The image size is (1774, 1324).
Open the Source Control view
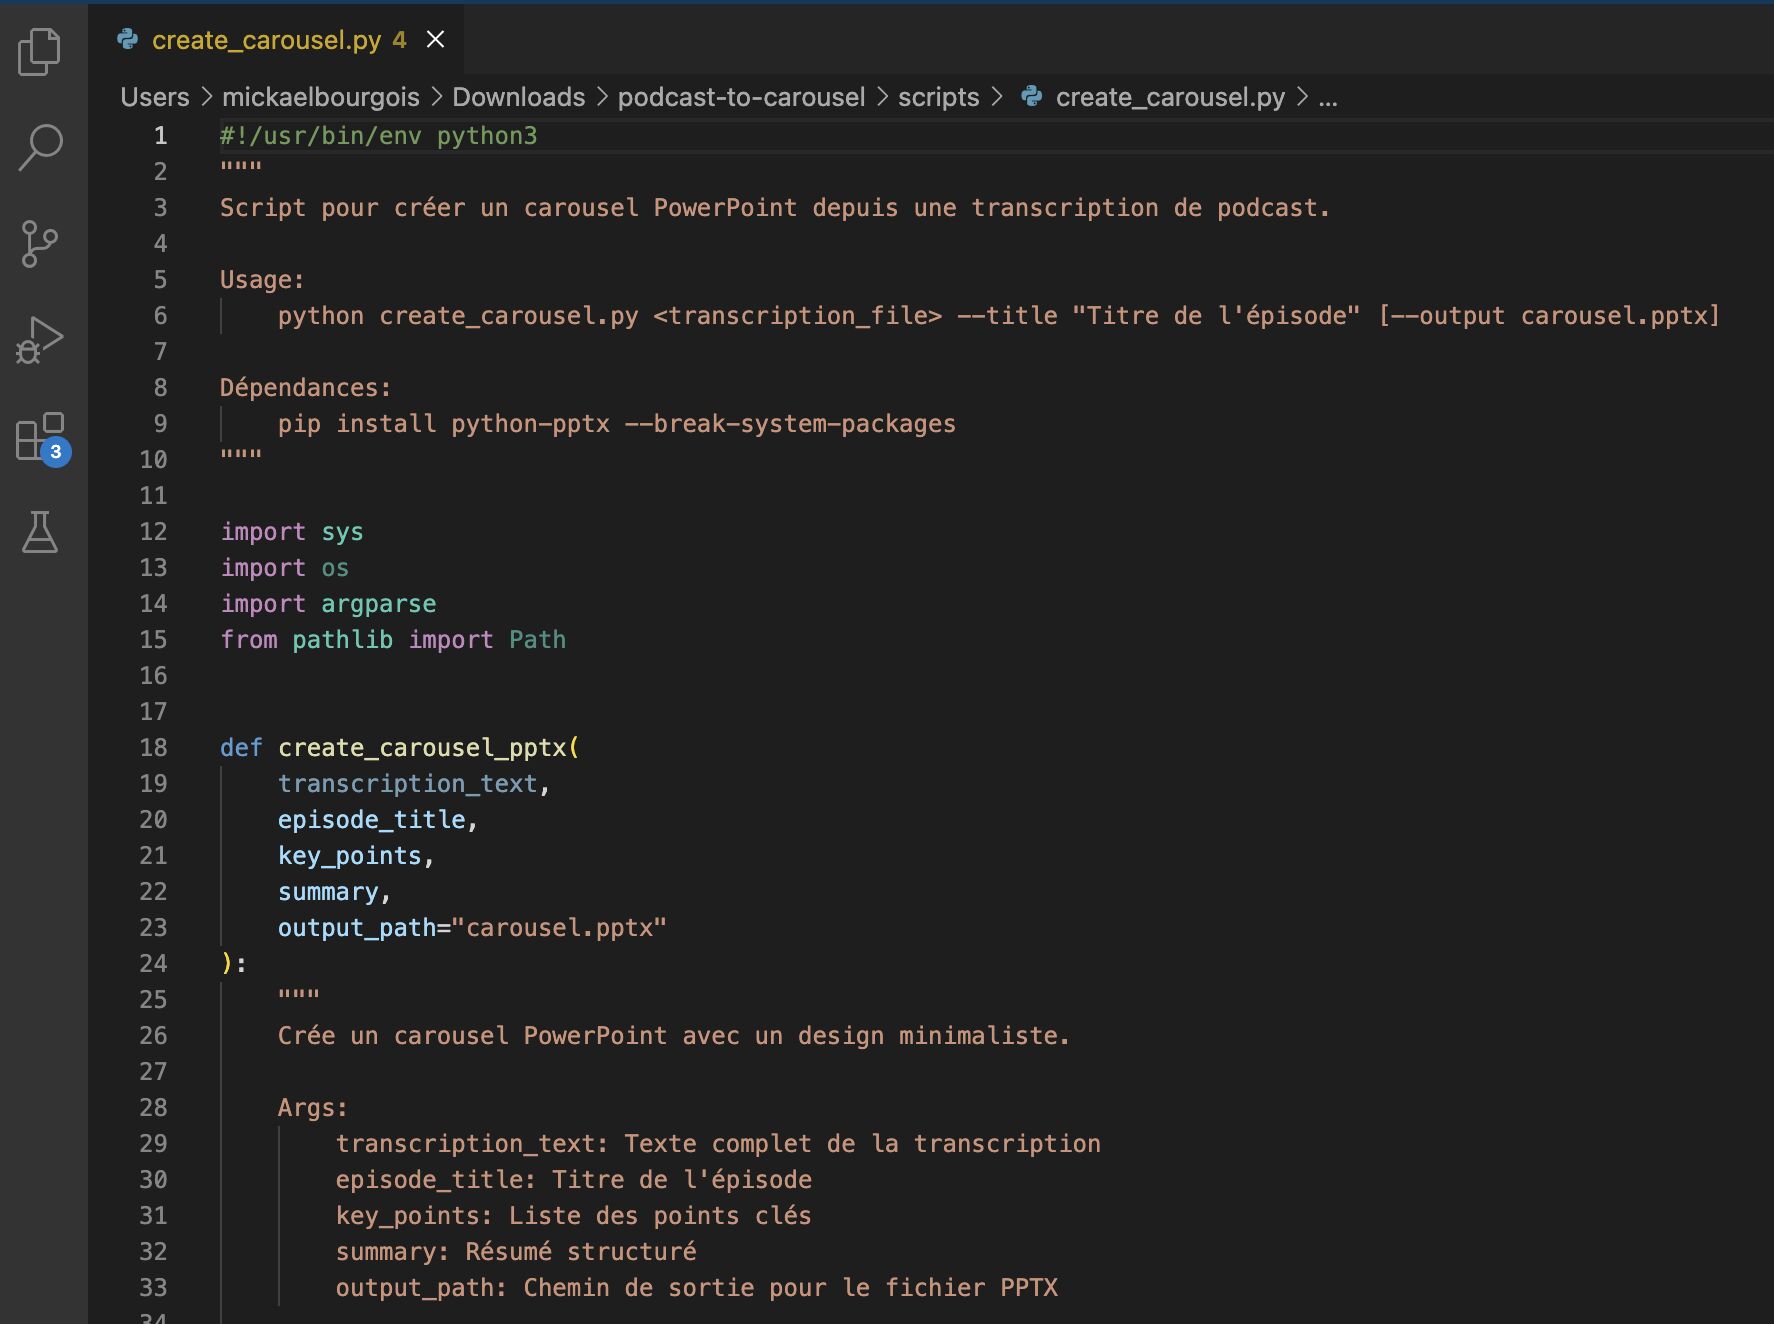[40, 244]
